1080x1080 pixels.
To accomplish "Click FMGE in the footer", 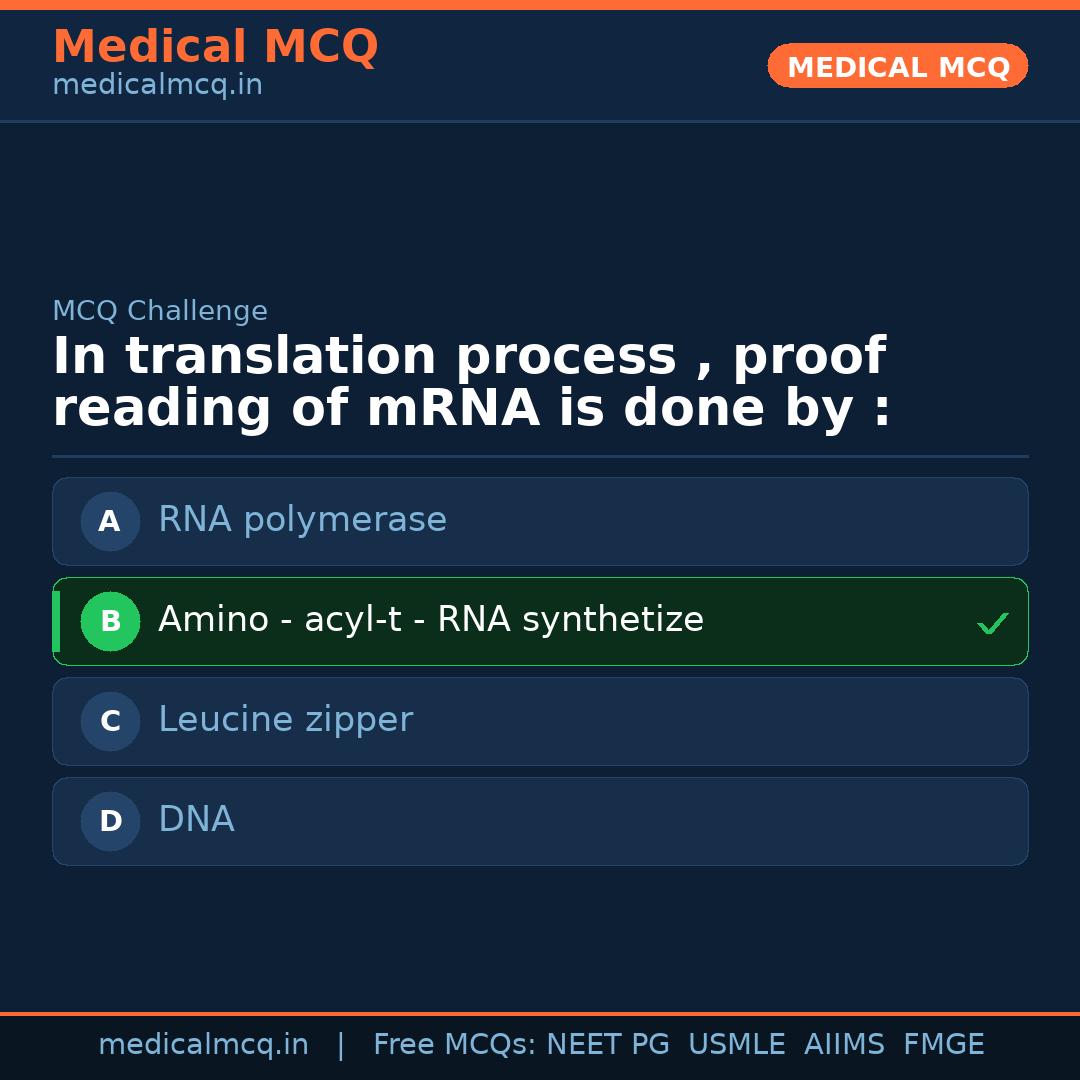I will [943, 1045].
